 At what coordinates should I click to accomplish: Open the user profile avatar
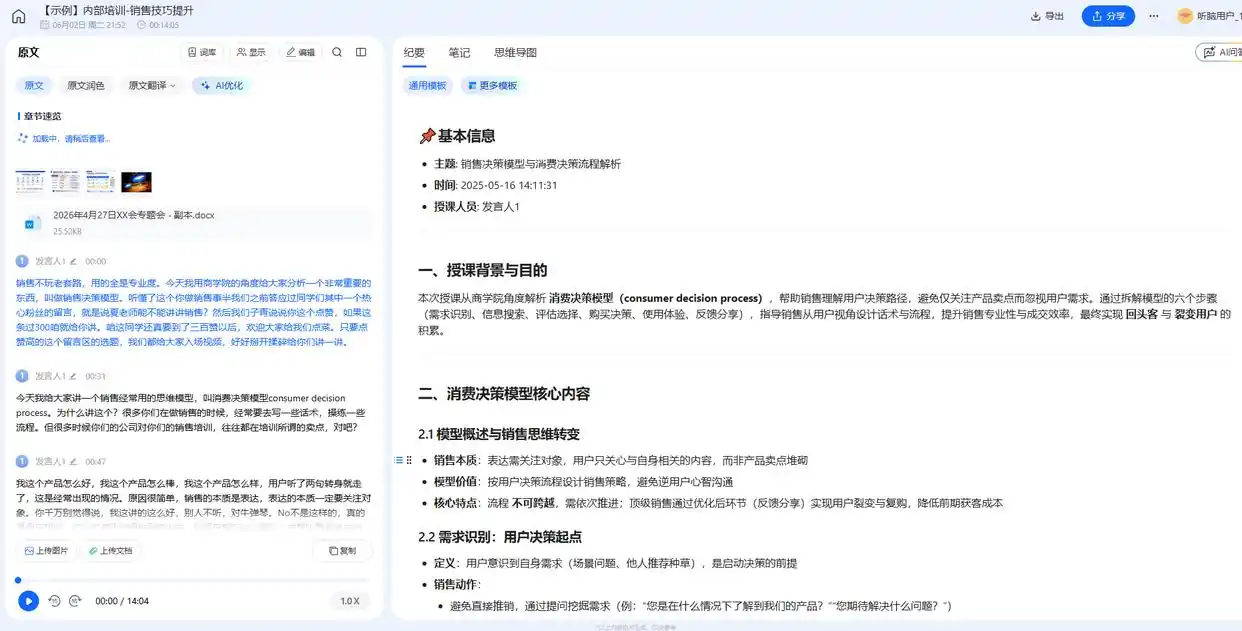coord(1185,16)
